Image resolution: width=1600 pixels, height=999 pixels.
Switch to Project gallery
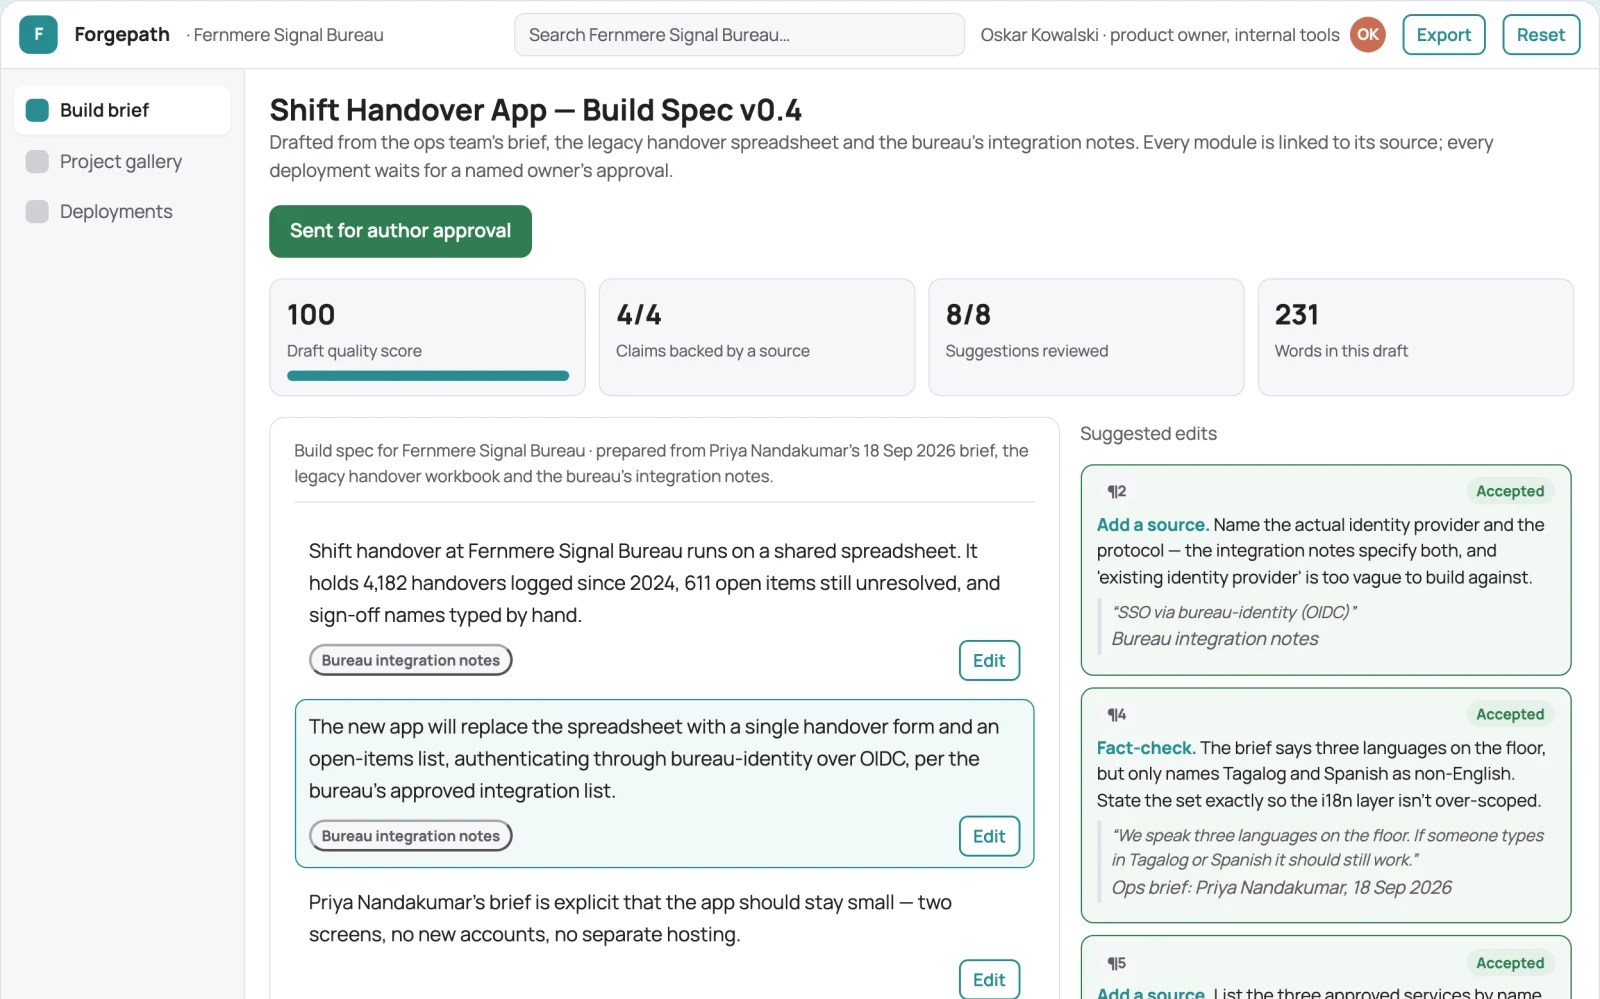tap(122, 161)
